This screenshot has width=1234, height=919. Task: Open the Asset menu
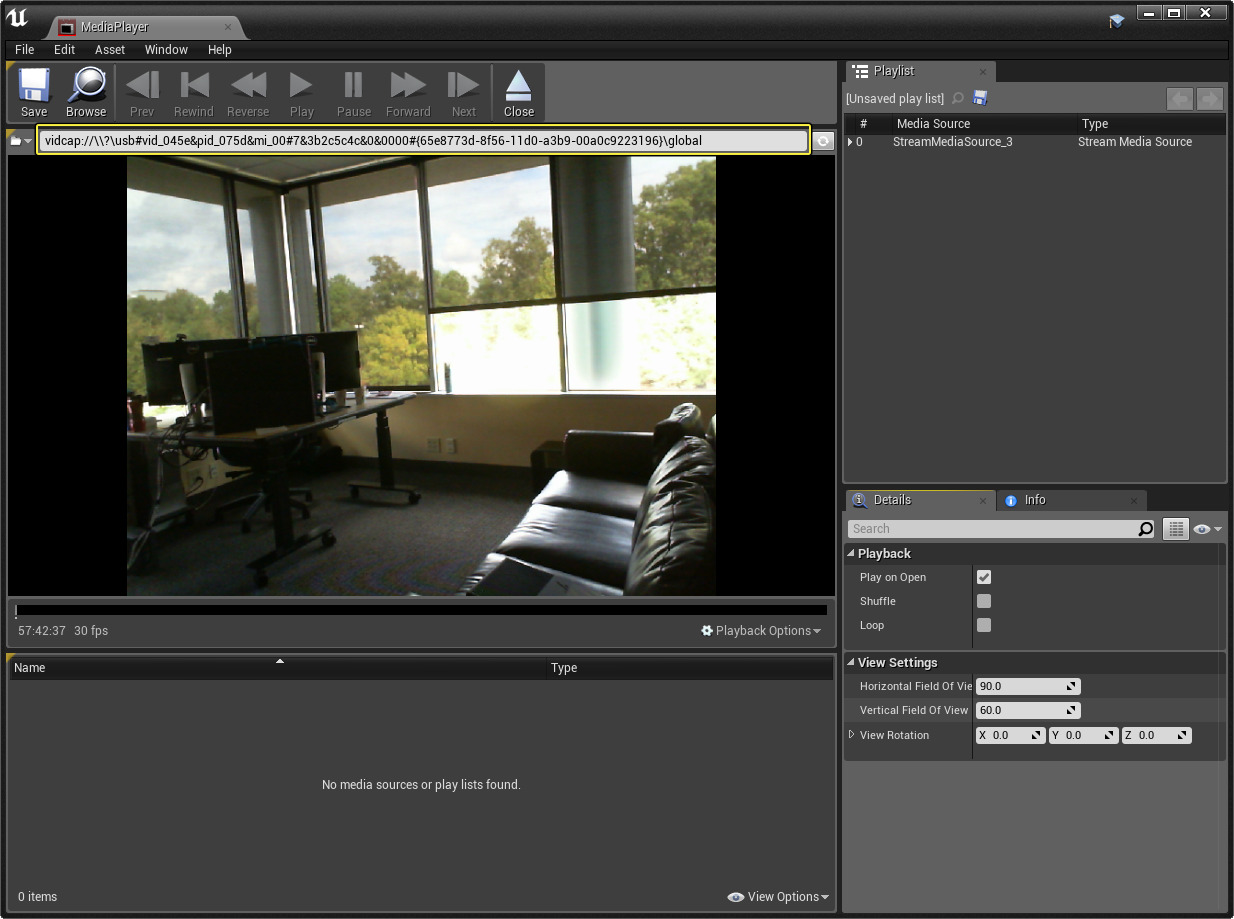110,50
